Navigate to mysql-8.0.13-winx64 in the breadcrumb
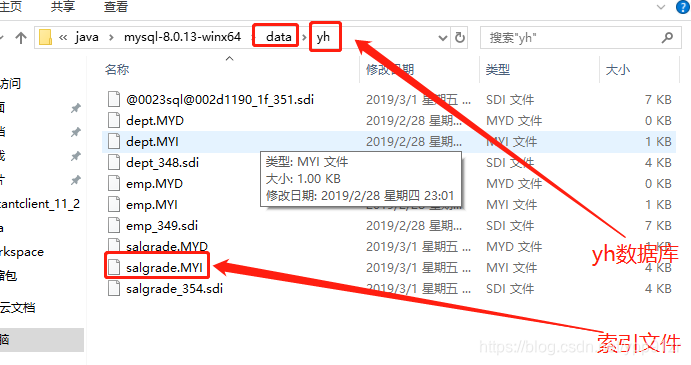Screen dimensions: 691x365 coord(182,37)
